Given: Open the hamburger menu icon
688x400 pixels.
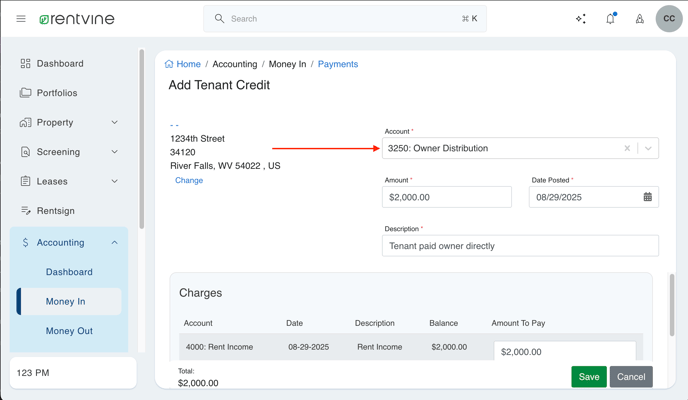Looking at the screenshot, I should point(21,19).
